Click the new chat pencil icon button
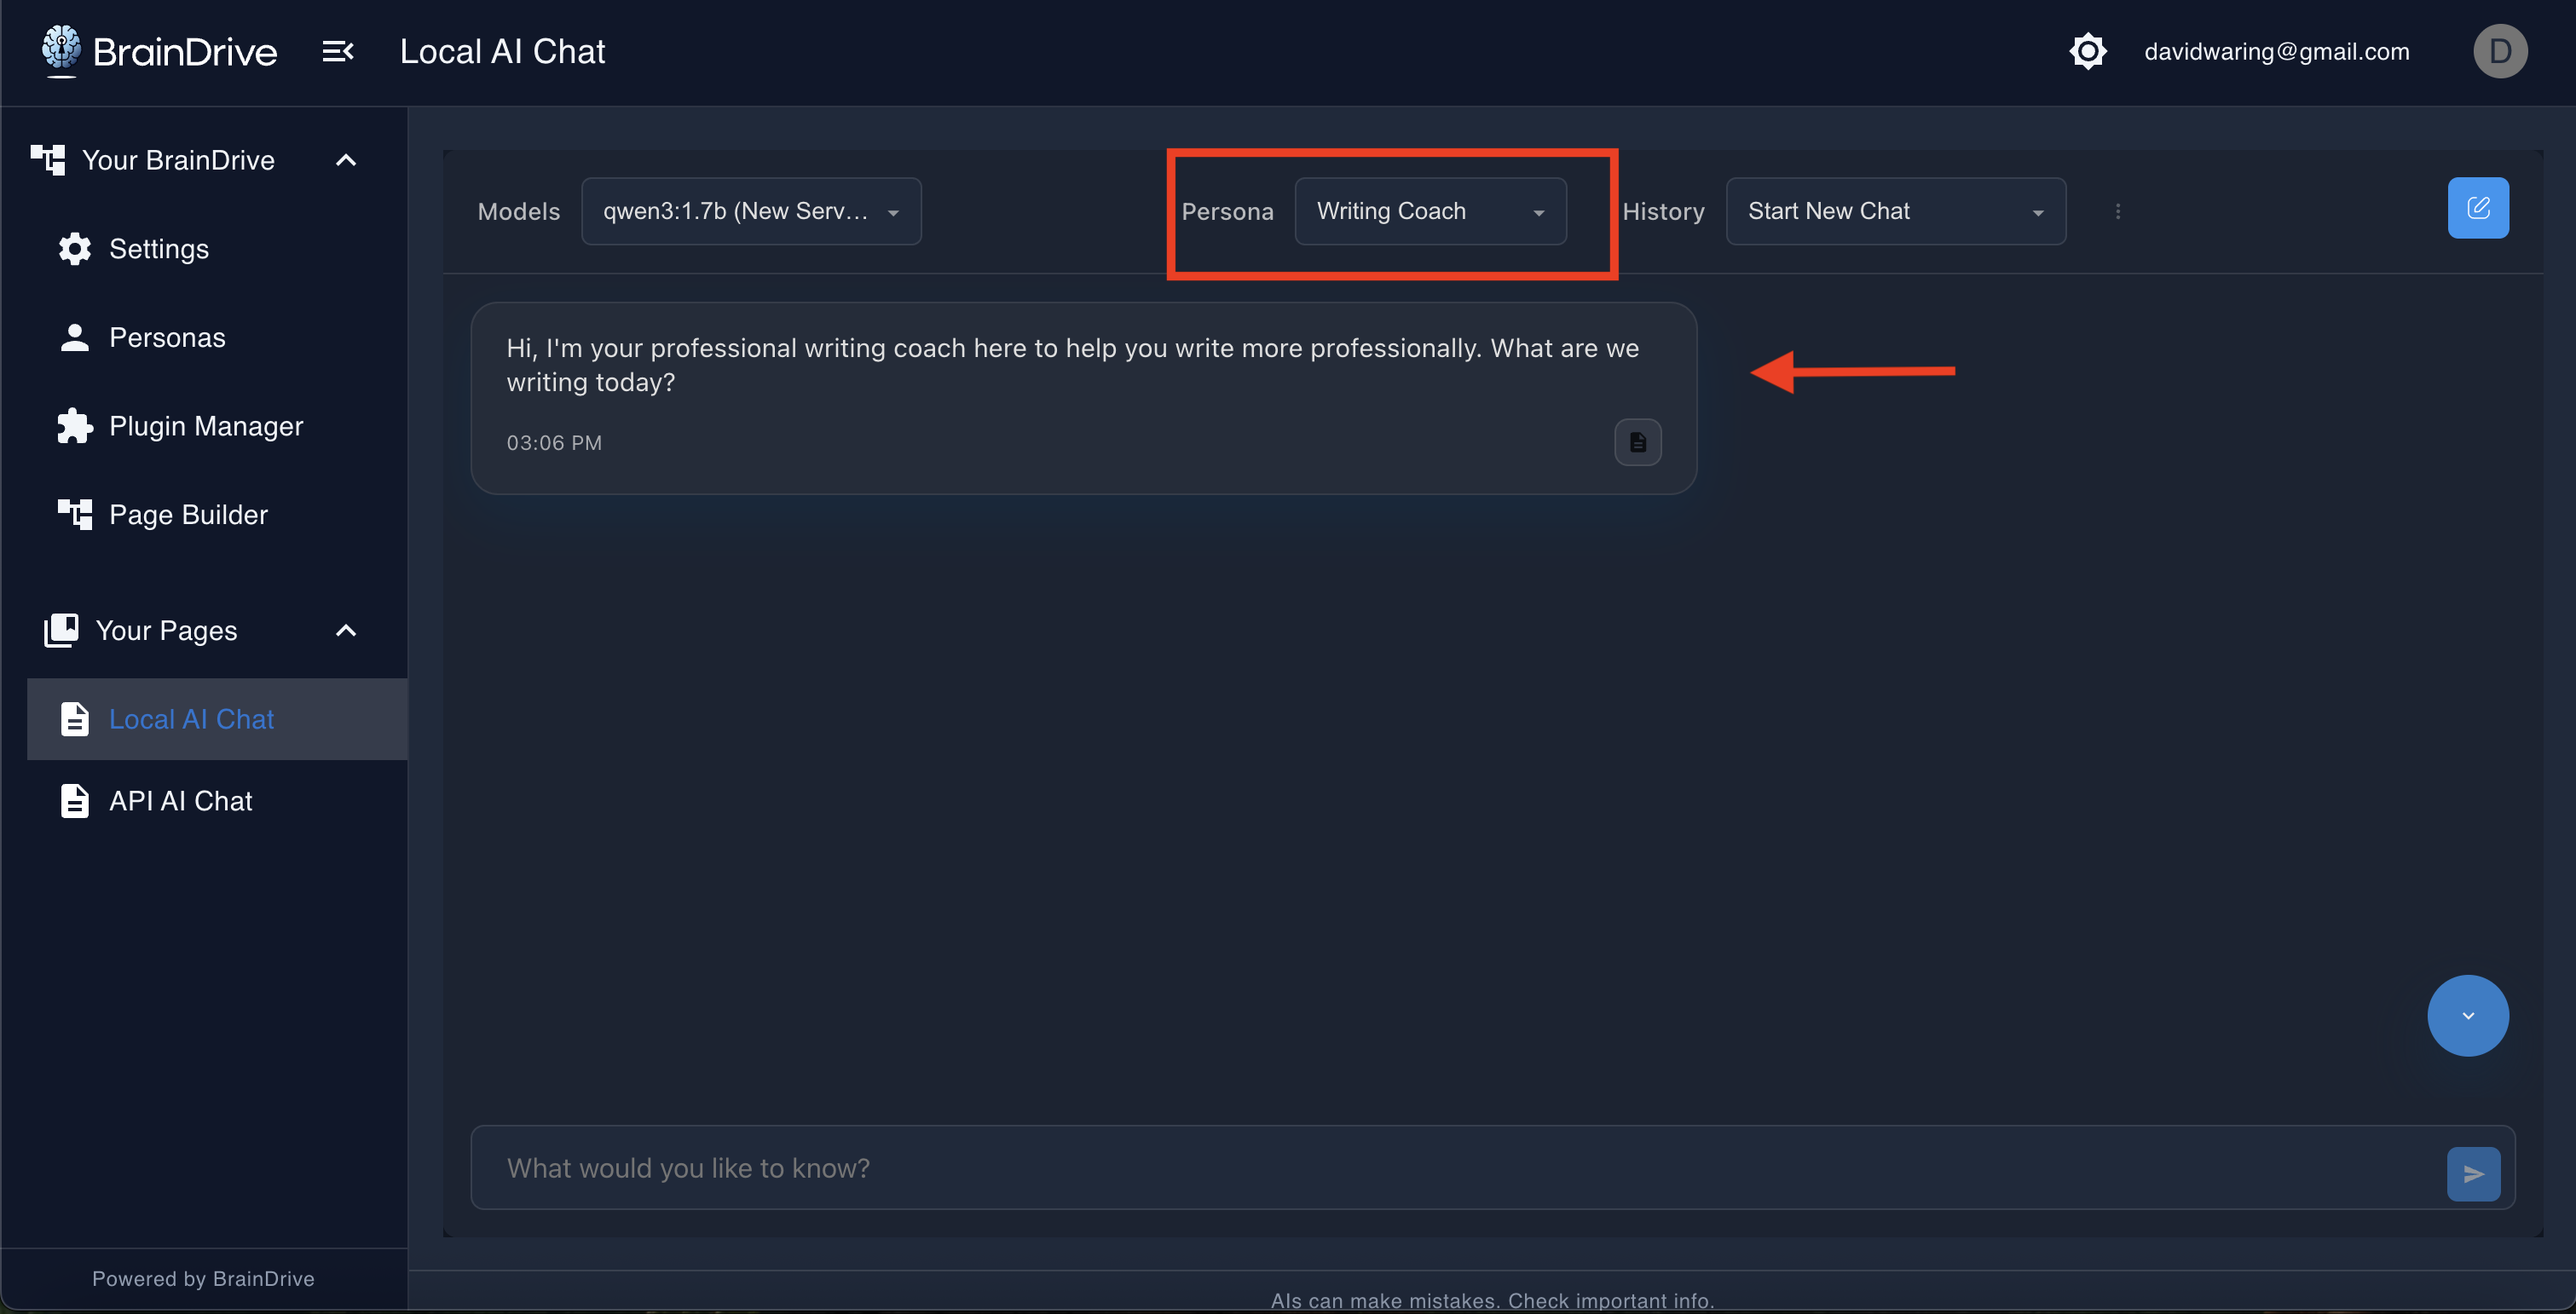This screenshot has width=2576, height=1314. (x=2477, y=208)
